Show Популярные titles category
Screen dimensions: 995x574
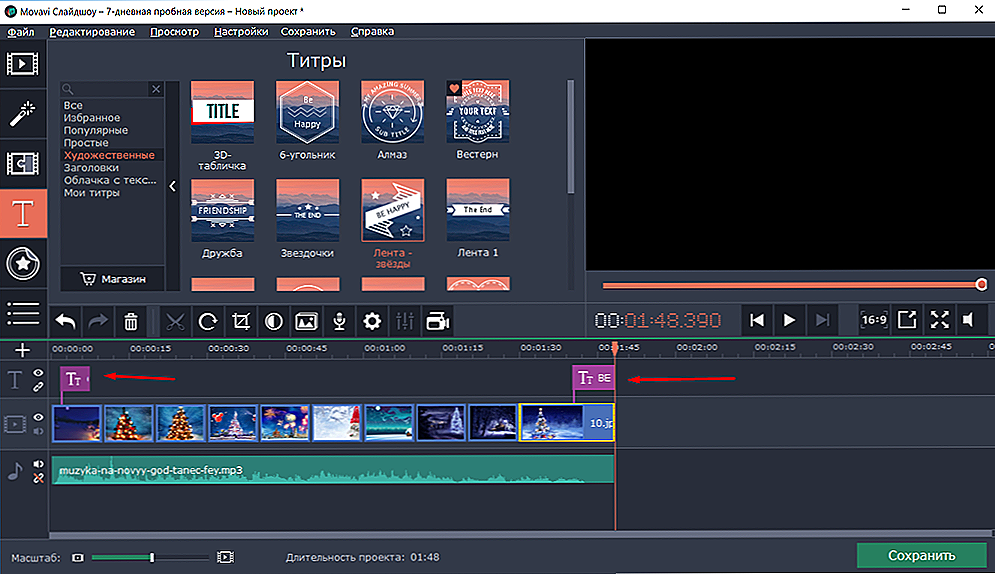point(96,130)
